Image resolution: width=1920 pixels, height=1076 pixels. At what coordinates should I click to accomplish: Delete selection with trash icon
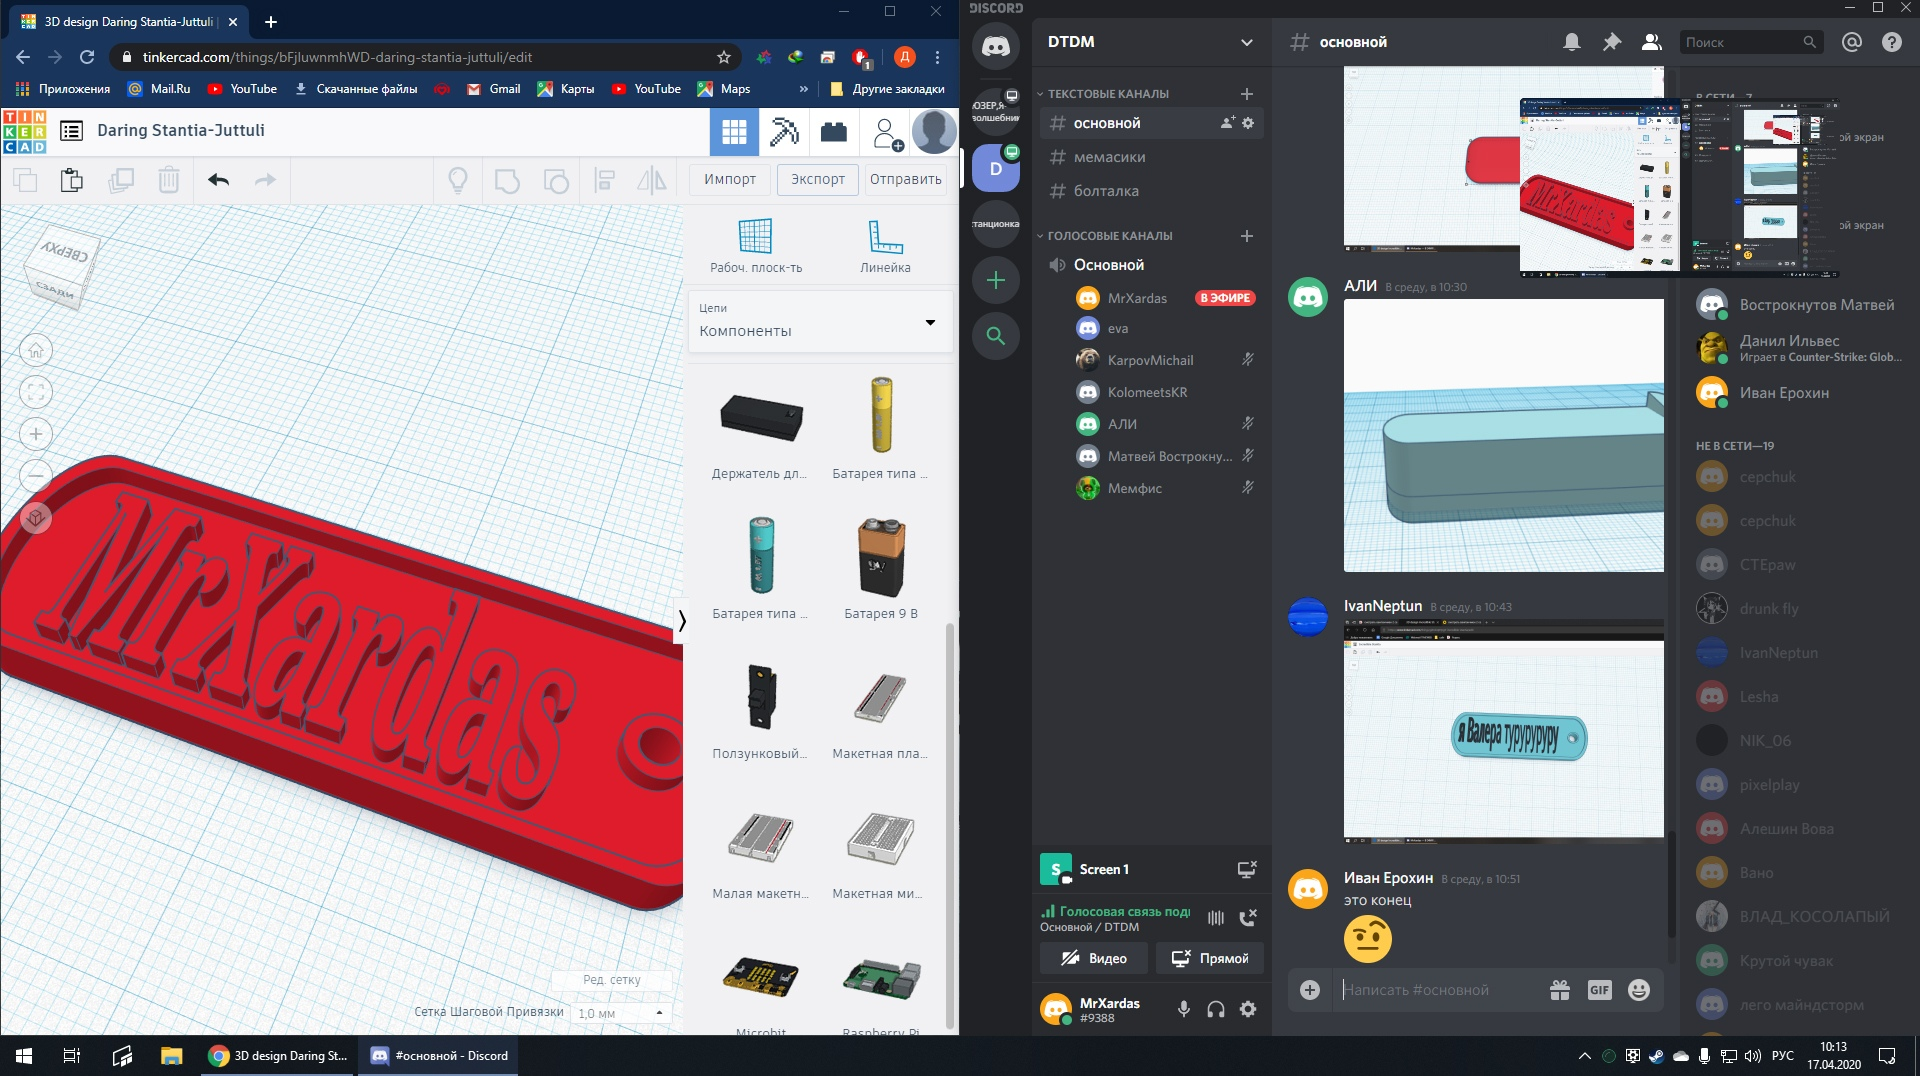169,180
